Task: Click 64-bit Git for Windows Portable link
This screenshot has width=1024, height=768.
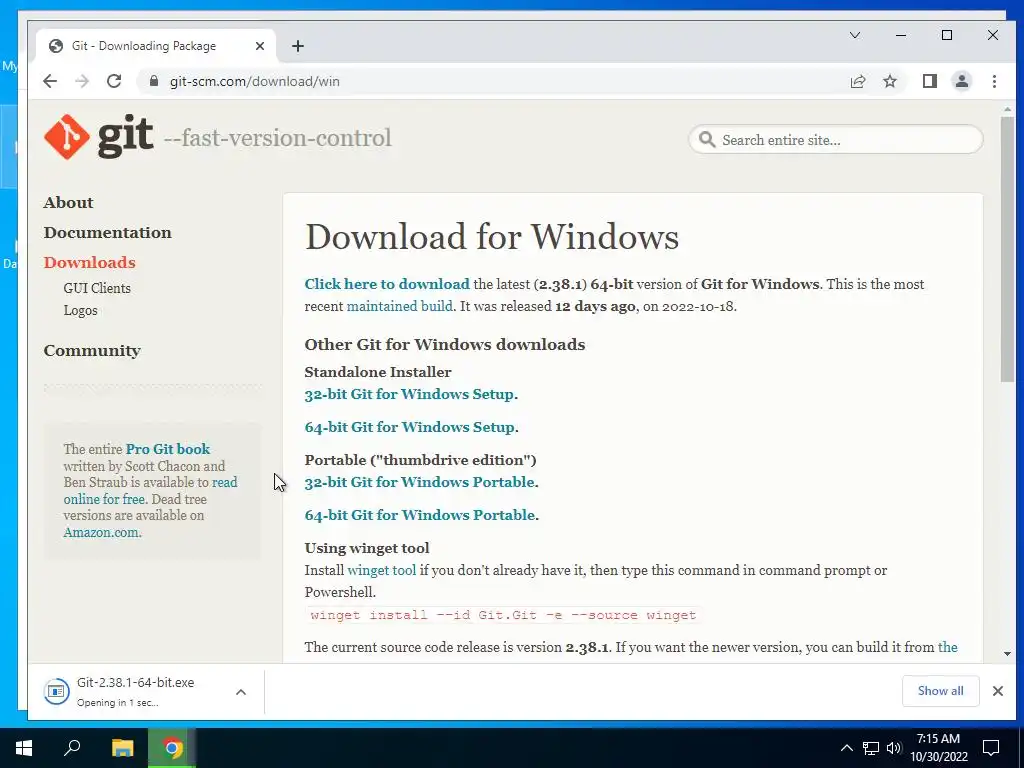Action: pyautogui.click(x=420, y=515)
